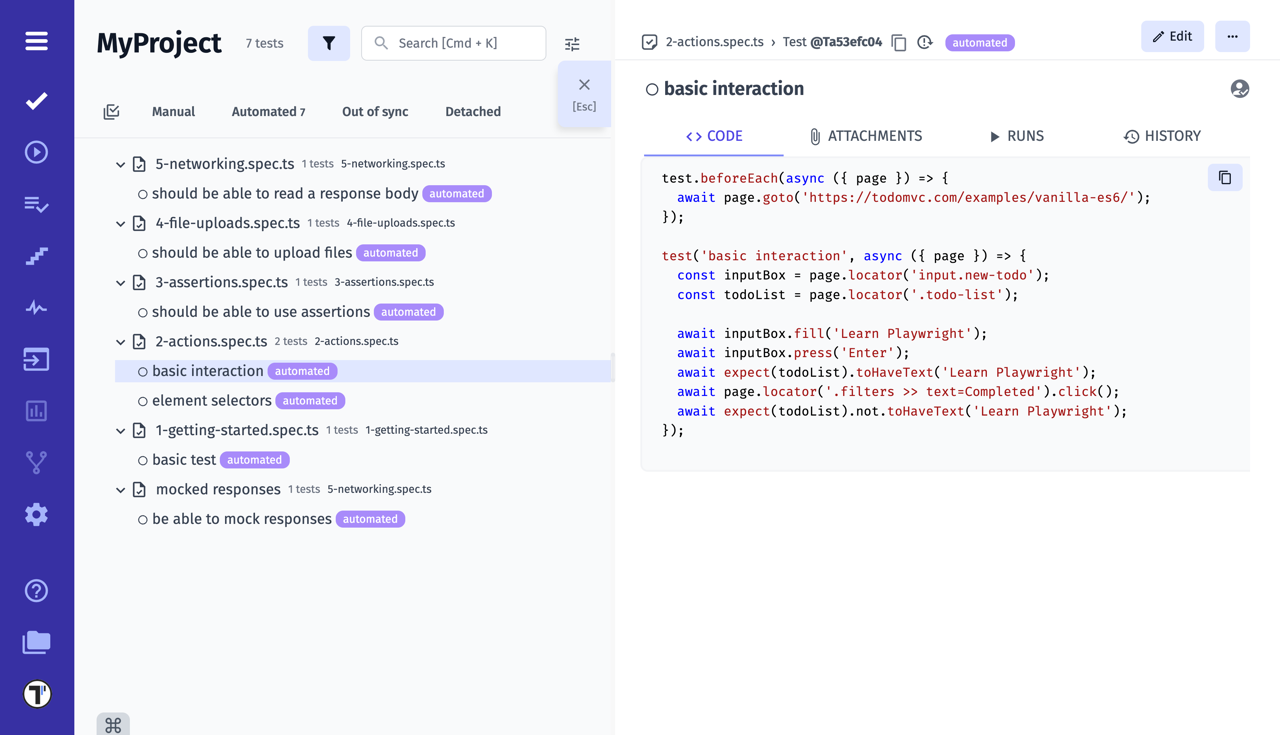Click the copy icon next to @Ta53efc04
This screenshot has width=1280, height=735.
click(x=898, y=43)
